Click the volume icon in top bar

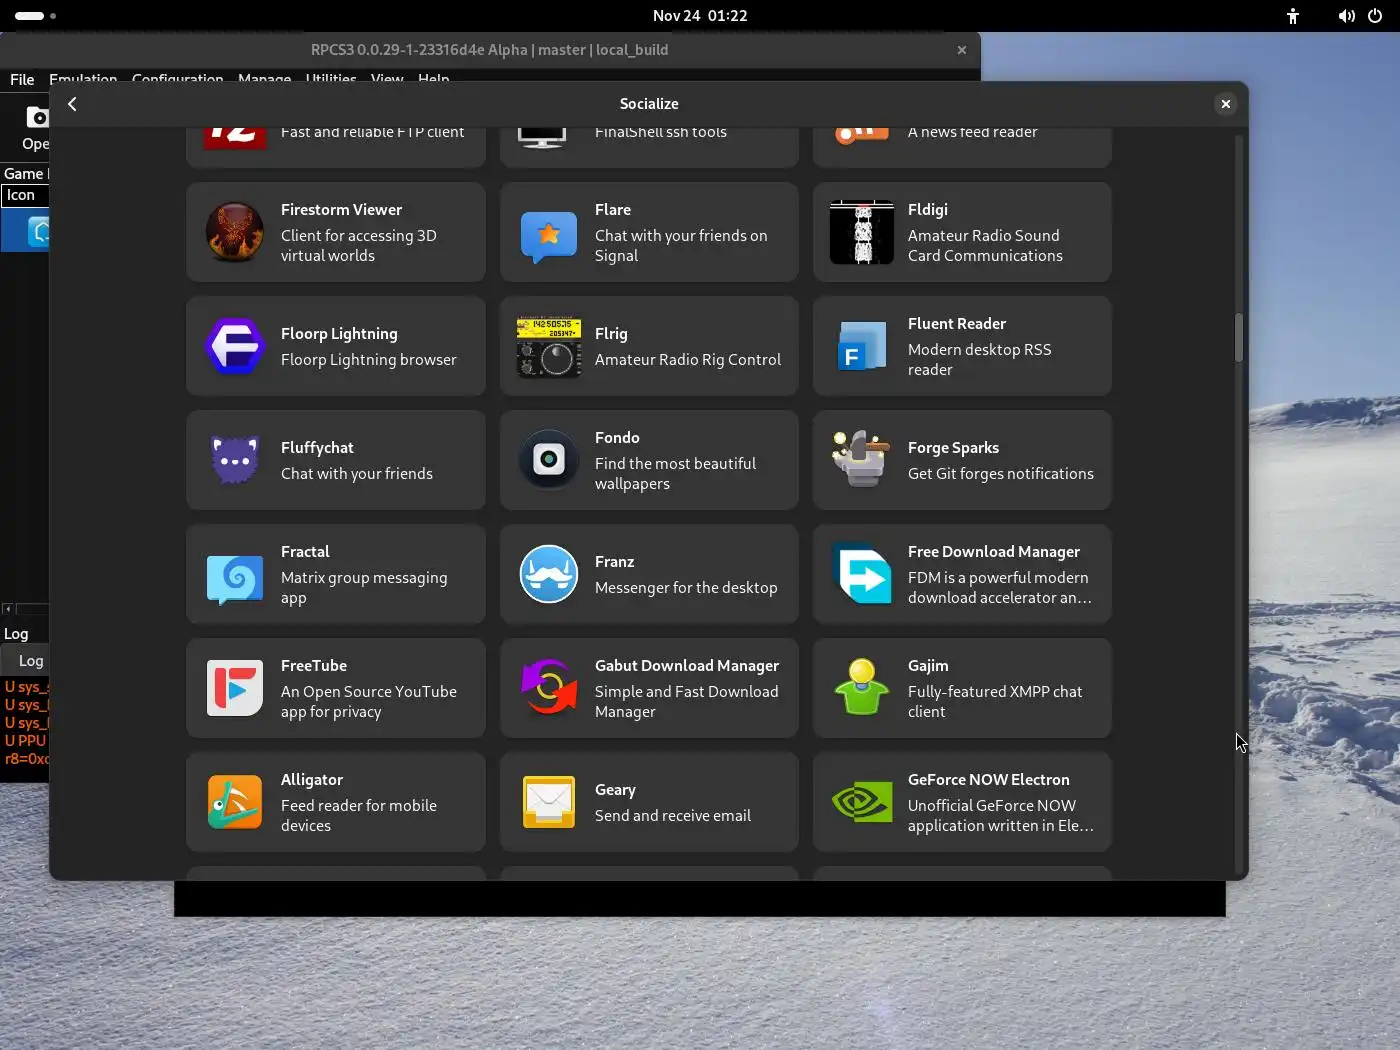point(1346,16)
